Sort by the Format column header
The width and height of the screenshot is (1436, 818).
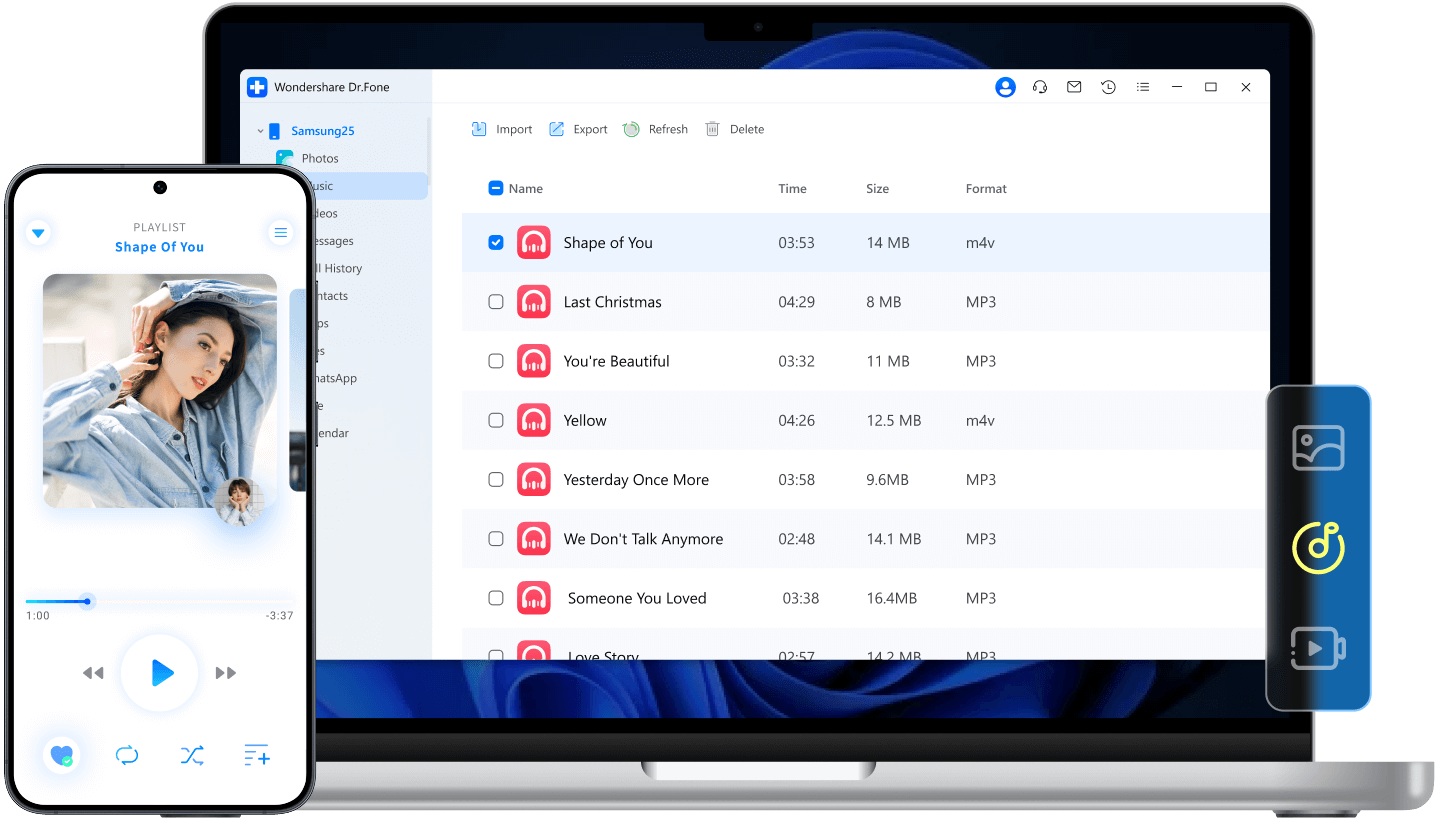(986, 188)
